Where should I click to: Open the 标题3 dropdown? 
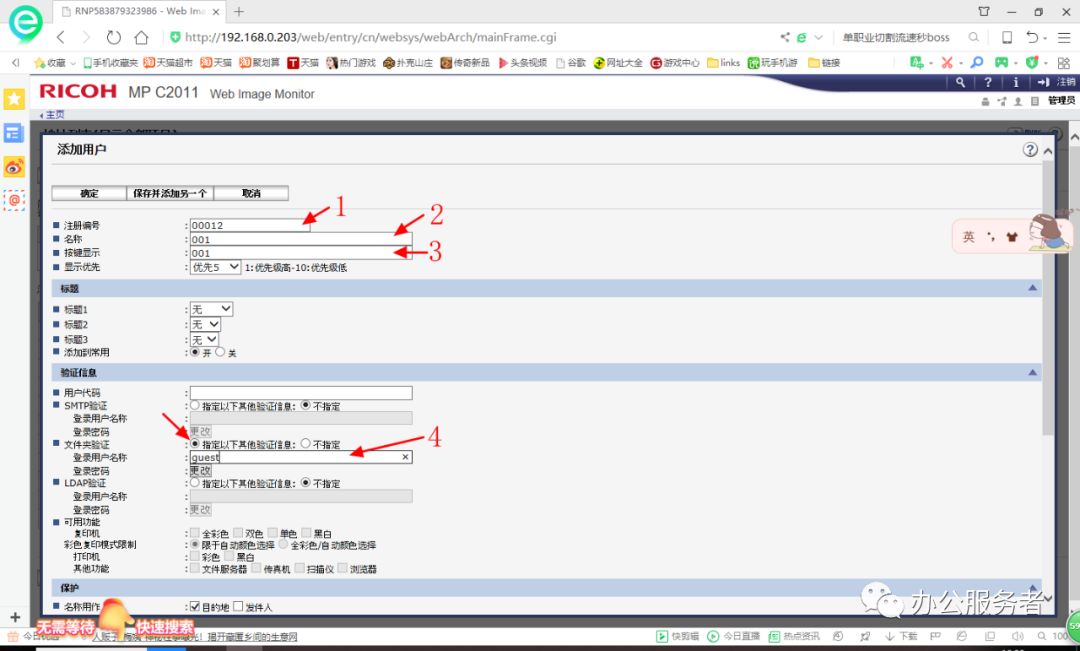205,339
